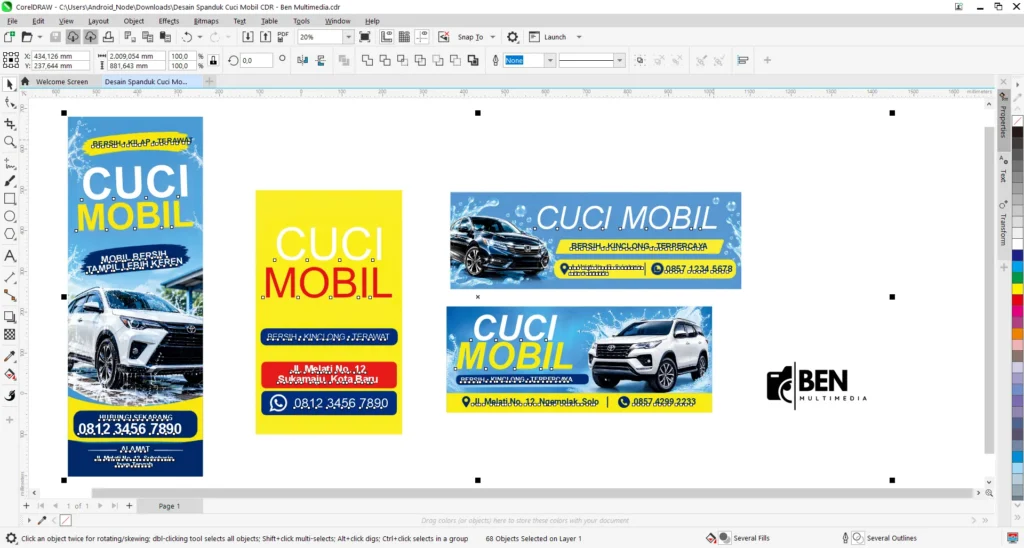Open the Effects menu

click(x=168, y=21)
